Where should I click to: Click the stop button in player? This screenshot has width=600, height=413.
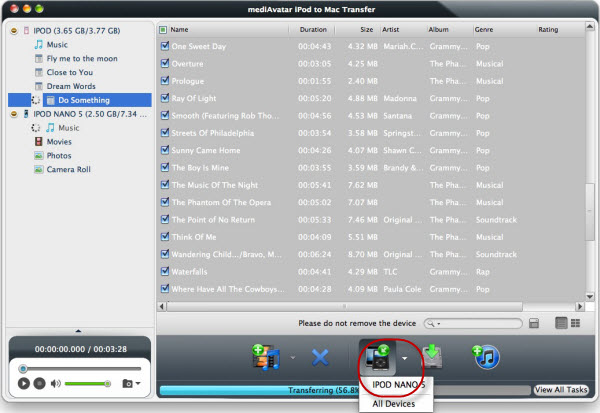click(39, 383)
